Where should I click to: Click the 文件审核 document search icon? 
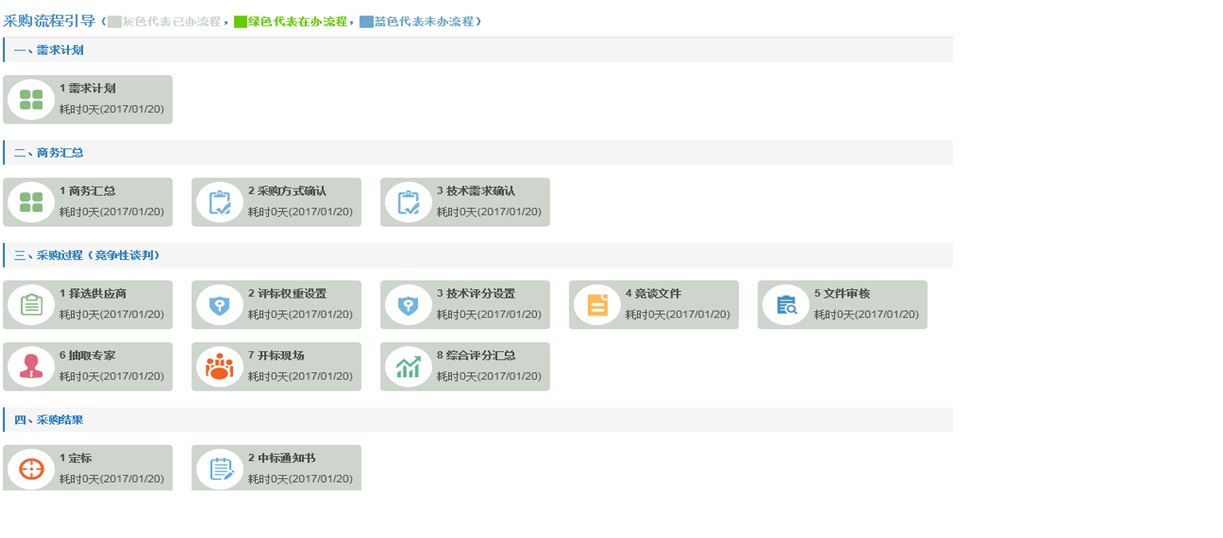point(786,305)
